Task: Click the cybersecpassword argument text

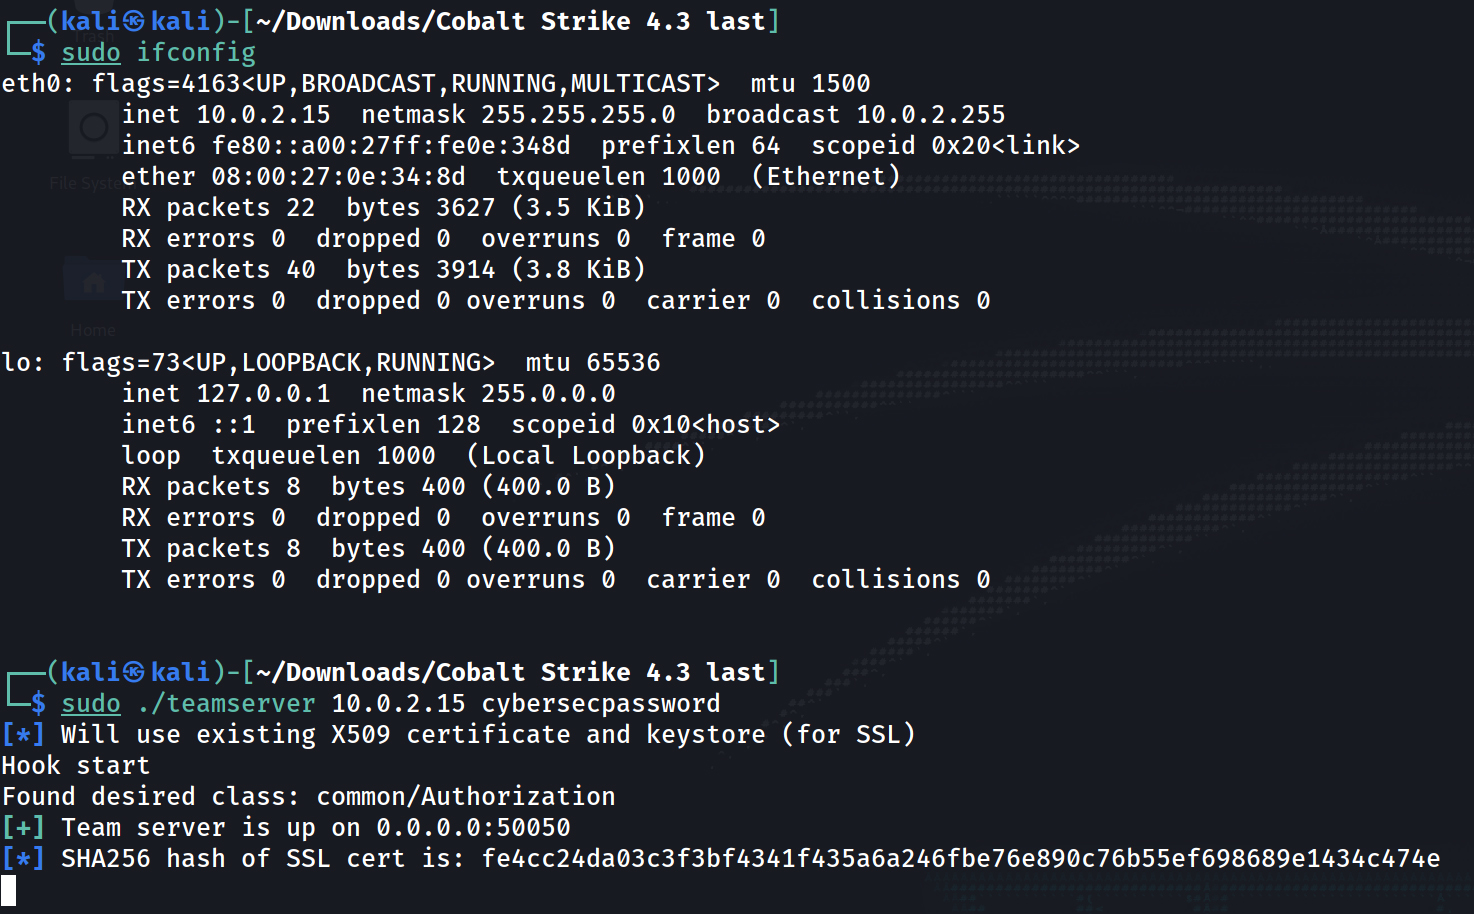Action: coord(600,704)
